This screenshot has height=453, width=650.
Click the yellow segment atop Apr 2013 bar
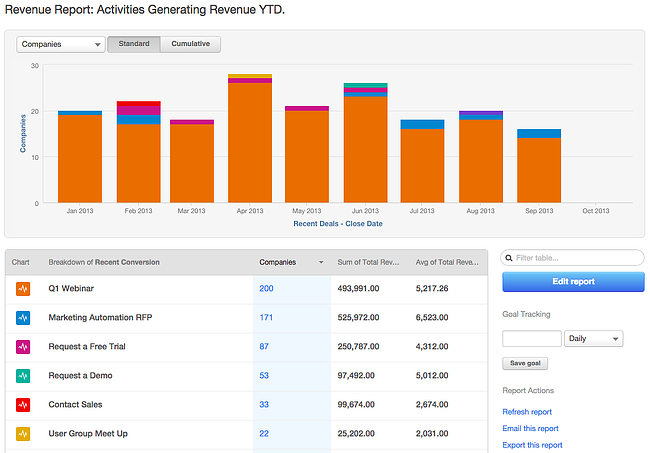click(x=250, y=76)
